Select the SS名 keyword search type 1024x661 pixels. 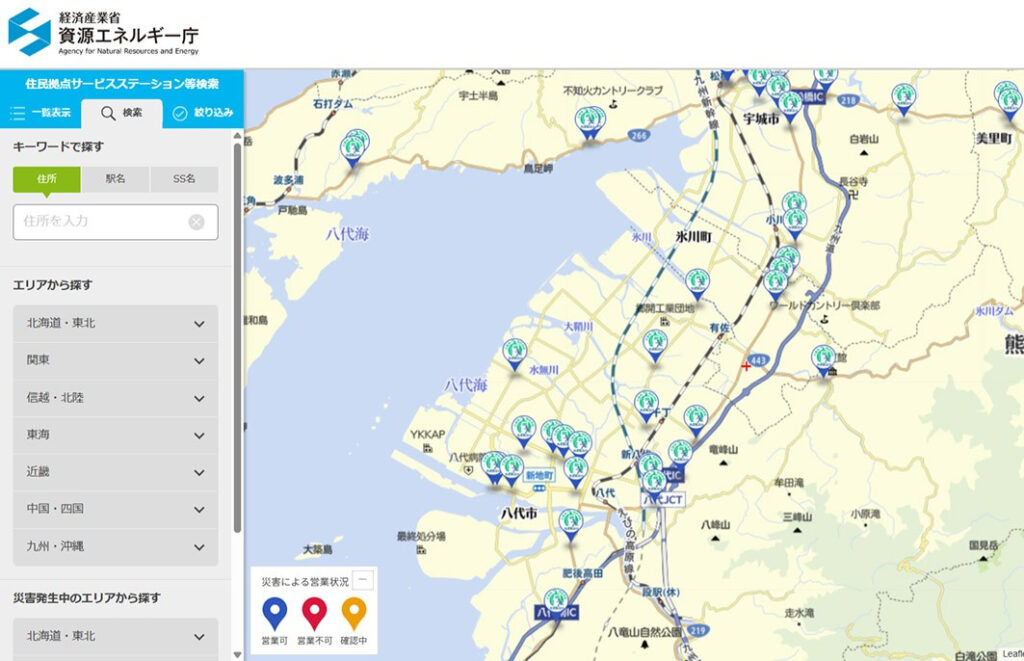(184, 179)
